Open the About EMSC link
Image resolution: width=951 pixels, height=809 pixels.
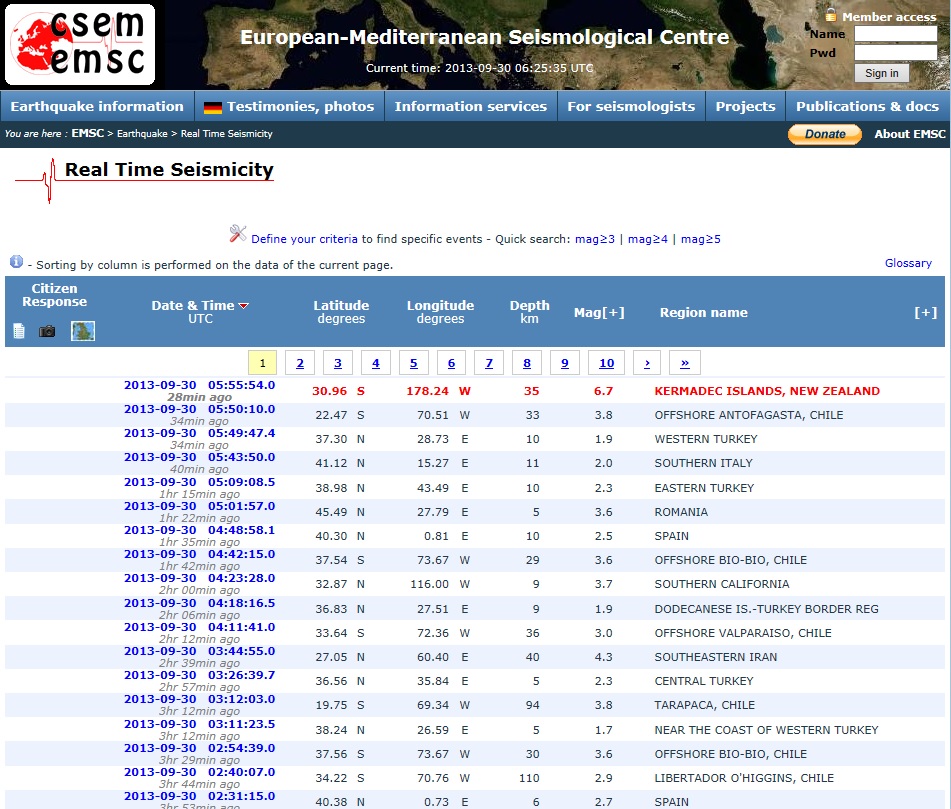click(x=910, y=134)
